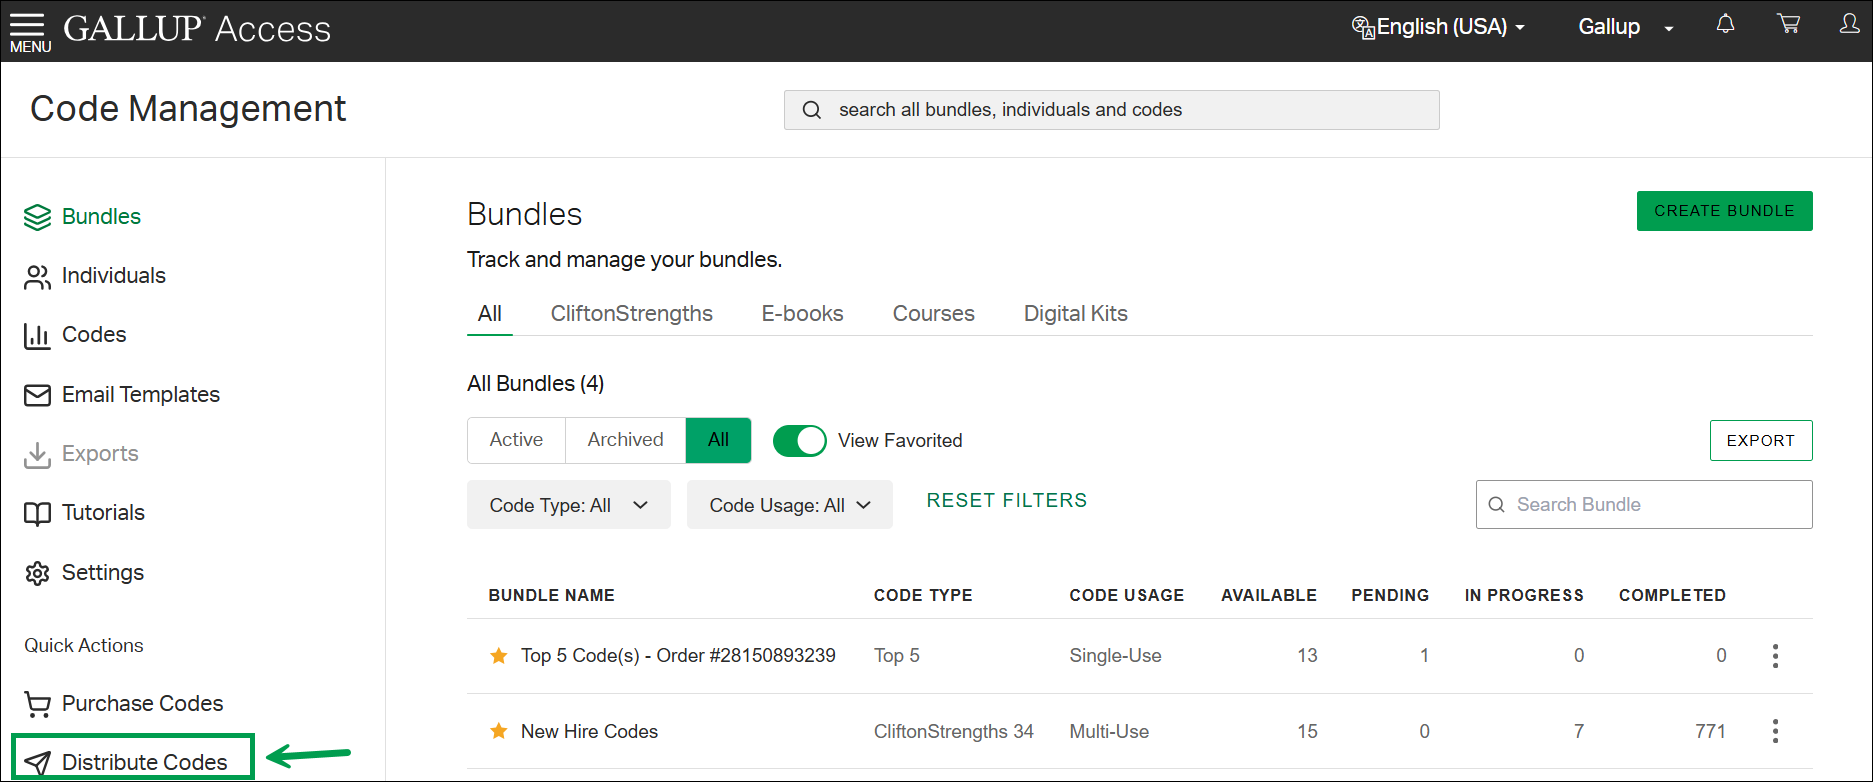The image size is (1873, 782).
Task: Focus the Search Bundle input field
Action: pos(1644,505)
